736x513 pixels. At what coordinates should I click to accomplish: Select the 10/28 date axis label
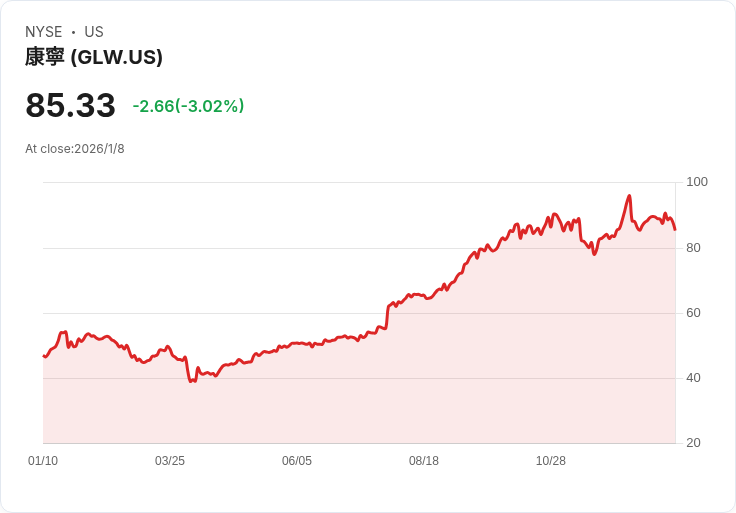click(551, 461)
